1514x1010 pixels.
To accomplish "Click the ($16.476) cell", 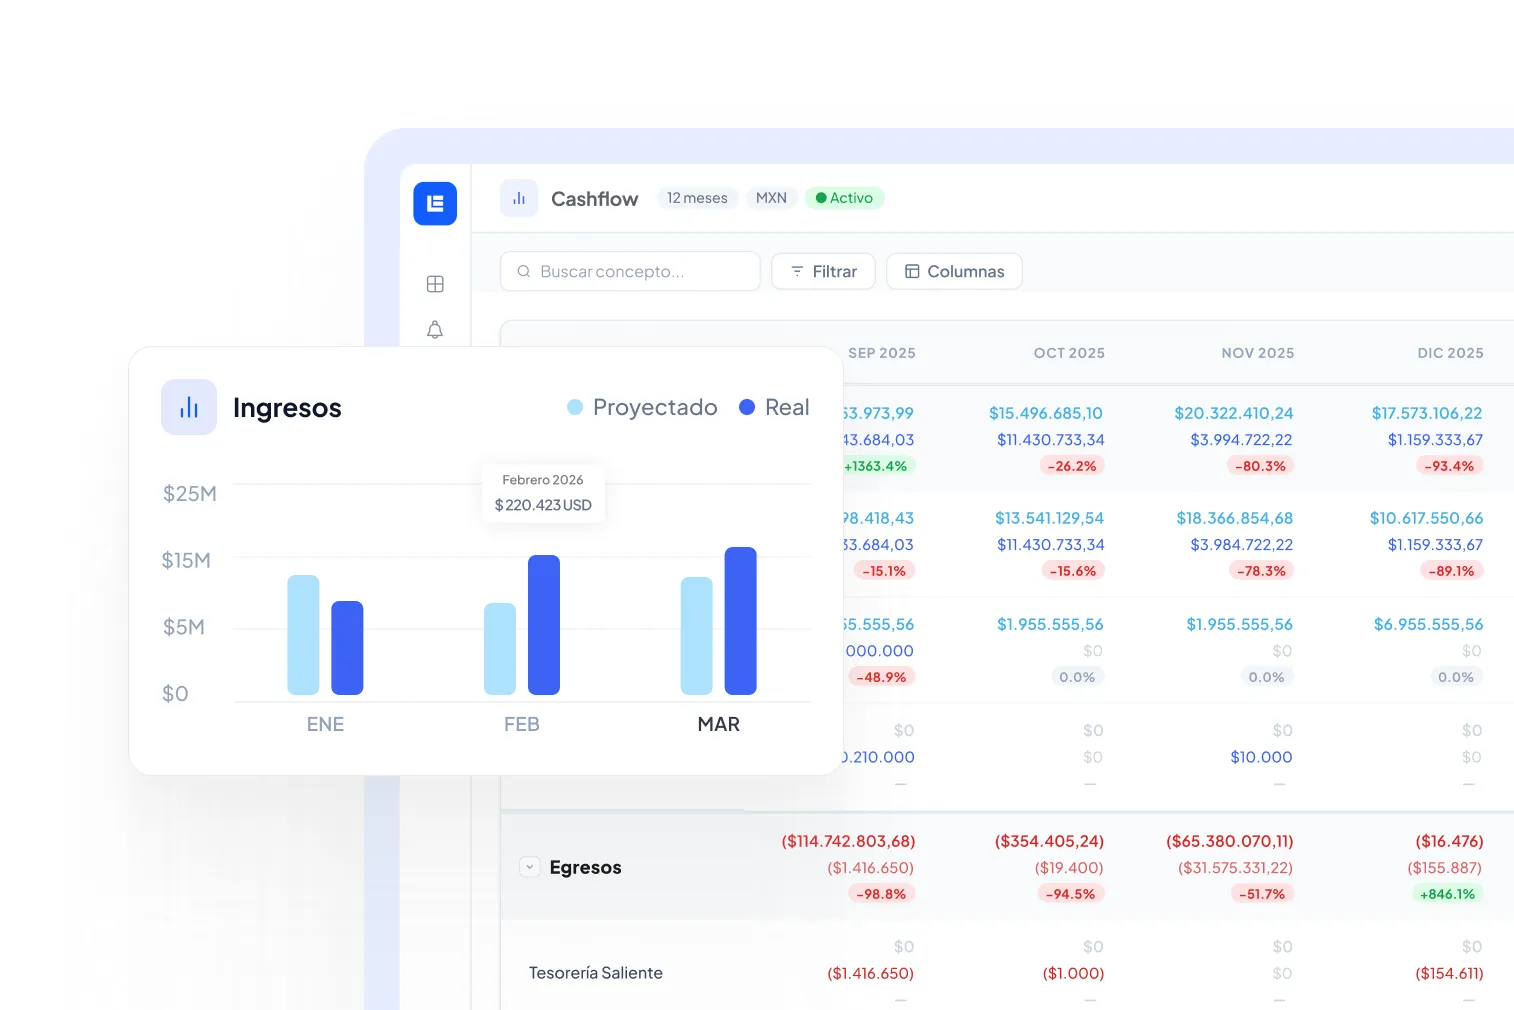I will point(1450,841).
